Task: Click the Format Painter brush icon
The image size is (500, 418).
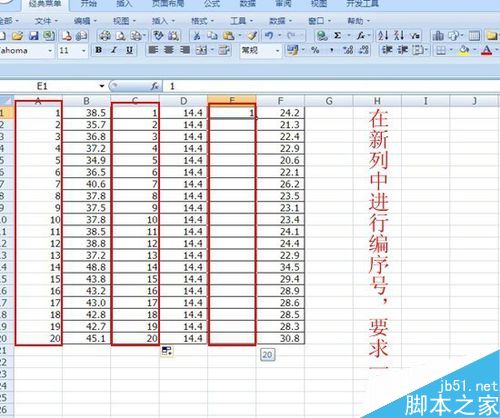Action: point(252,36)
